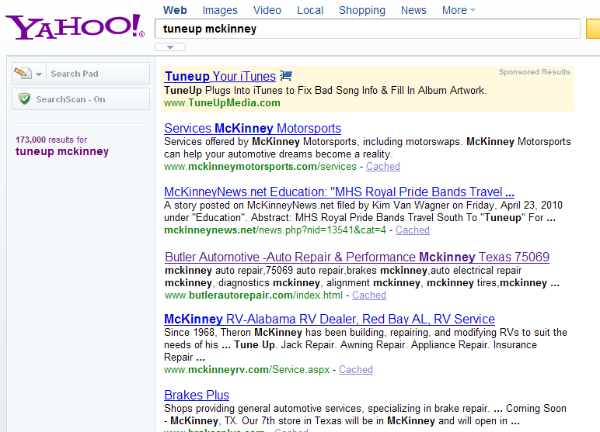This screenshot has height=432, width=600.
Task: Expand the options arrow below the search box
Action: pyautogui.click(x=169, y=46)
